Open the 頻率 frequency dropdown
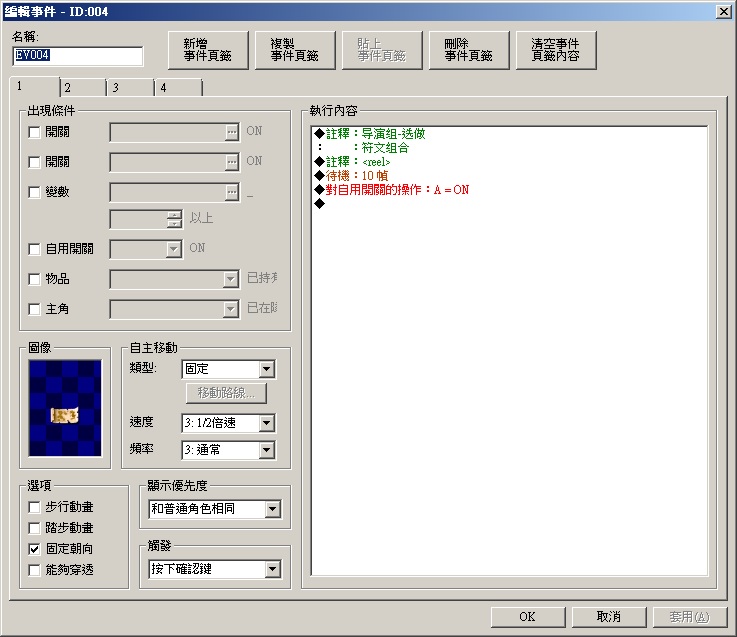The image size is (737, 637). click(228, 450)
